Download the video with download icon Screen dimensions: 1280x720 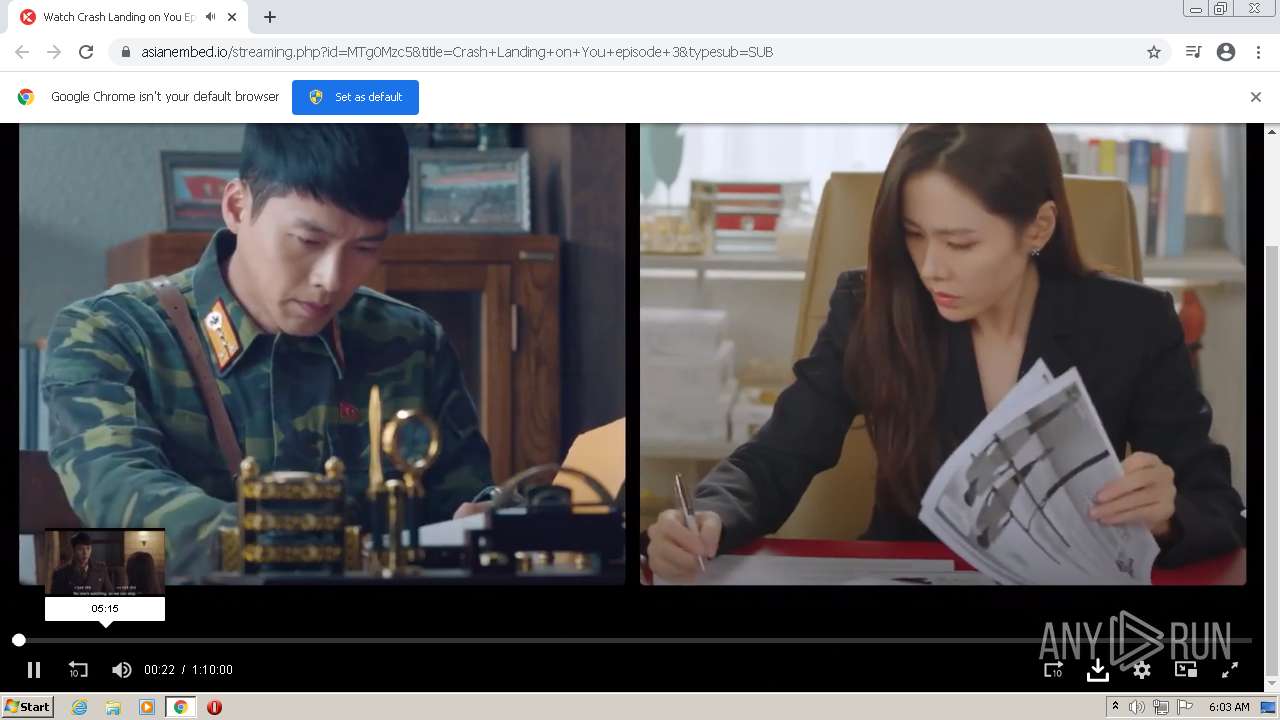(x=1097, y=670)
